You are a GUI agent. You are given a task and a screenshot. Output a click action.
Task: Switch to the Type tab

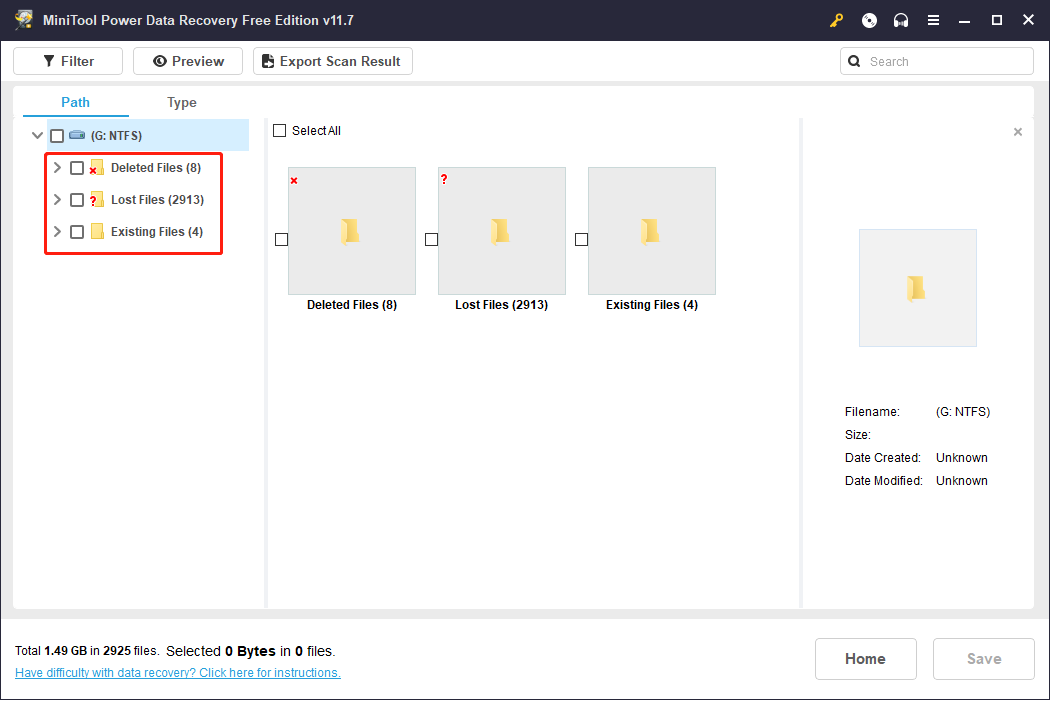(182, 103)
